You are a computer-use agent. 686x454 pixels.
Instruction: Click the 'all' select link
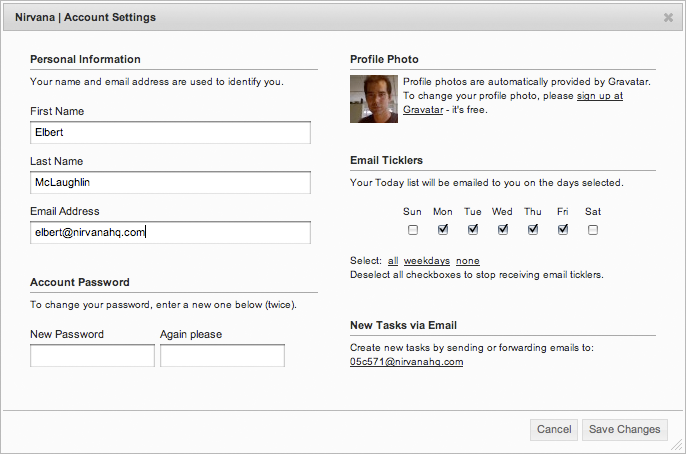pos(393,261)
